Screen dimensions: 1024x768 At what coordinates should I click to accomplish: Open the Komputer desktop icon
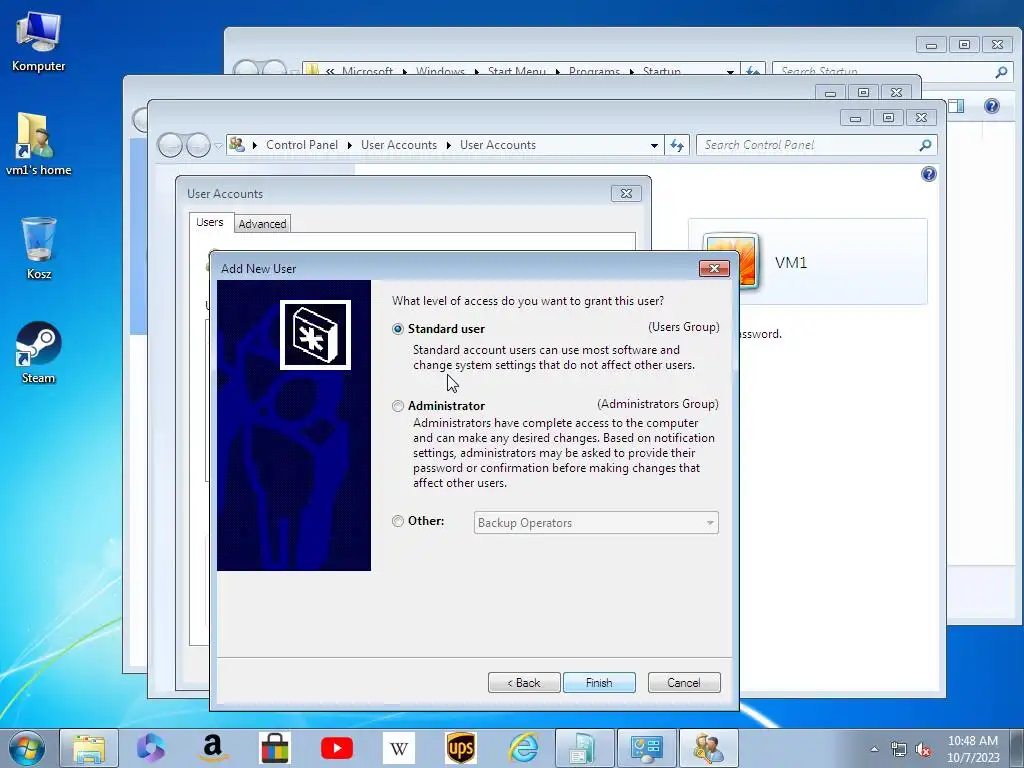(x=38, y=41)
